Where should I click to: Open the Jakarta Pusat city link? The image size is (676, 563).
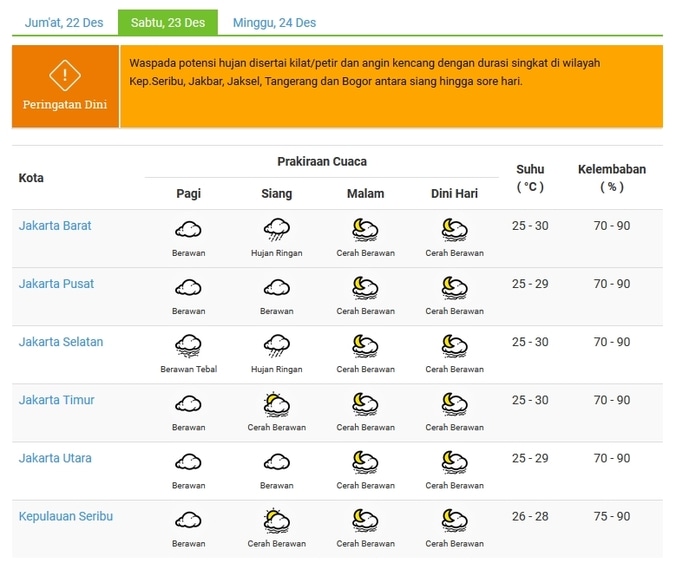56,284
